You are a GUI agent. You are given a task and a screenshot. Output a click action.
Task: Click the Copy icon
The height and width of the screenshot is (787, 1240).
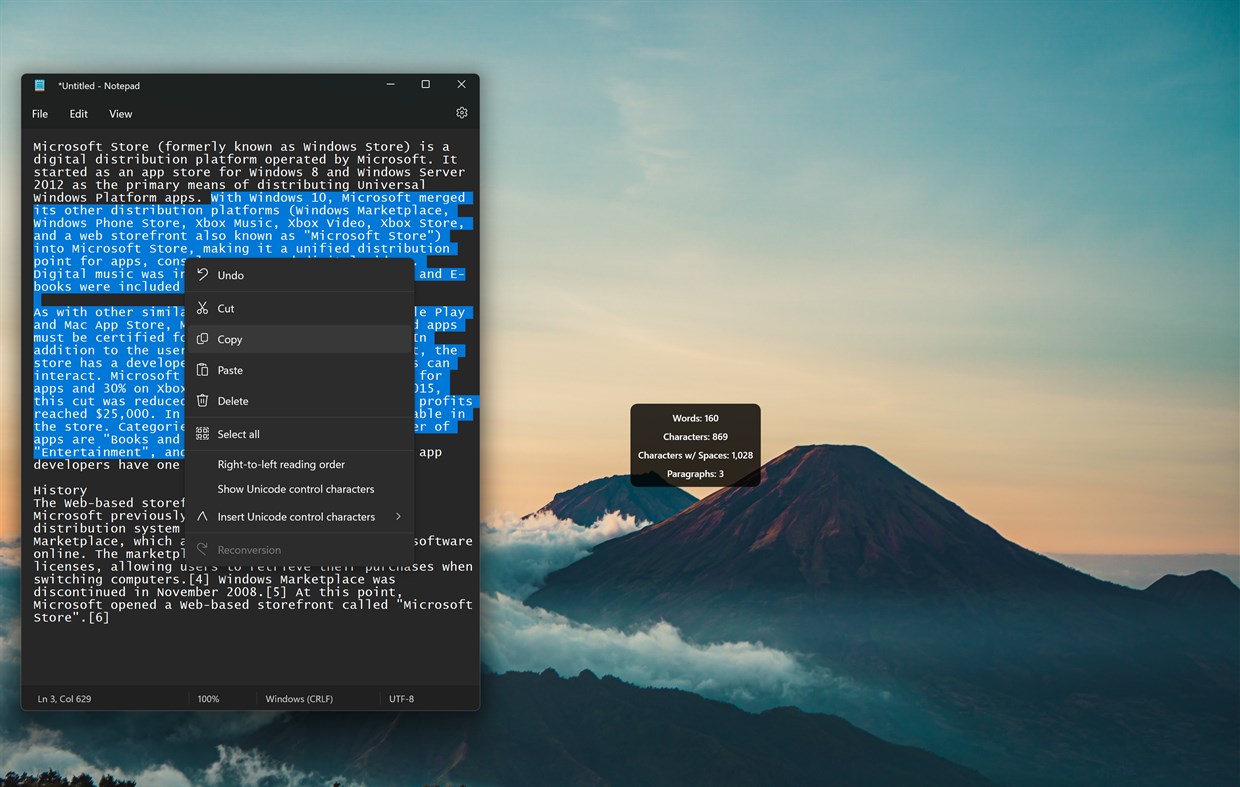pyautogui.click(x=205, y=339)
